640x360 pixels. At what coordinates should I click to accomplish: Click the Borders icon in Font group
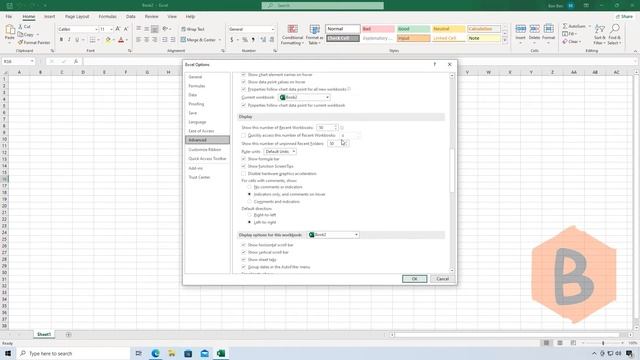click(x=93, y=40)
